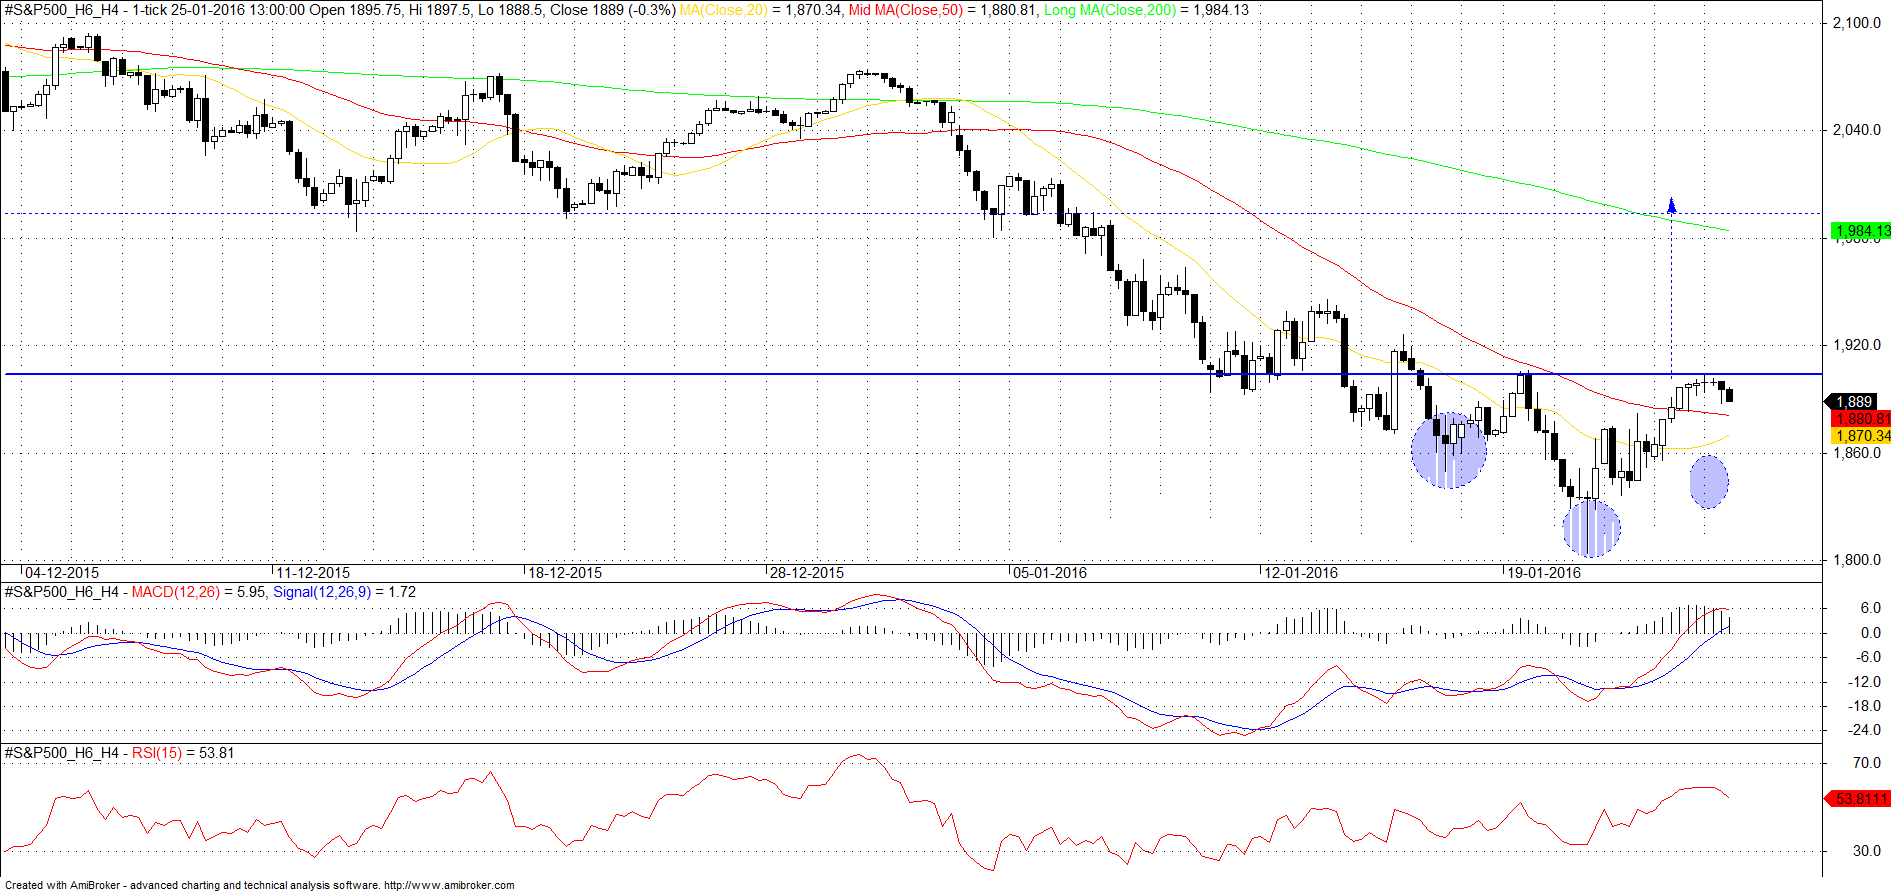This screenshot has height=892, width=1891.
Task: Click the MA(Close,20) legend label
Action: [x=724, y=10]
